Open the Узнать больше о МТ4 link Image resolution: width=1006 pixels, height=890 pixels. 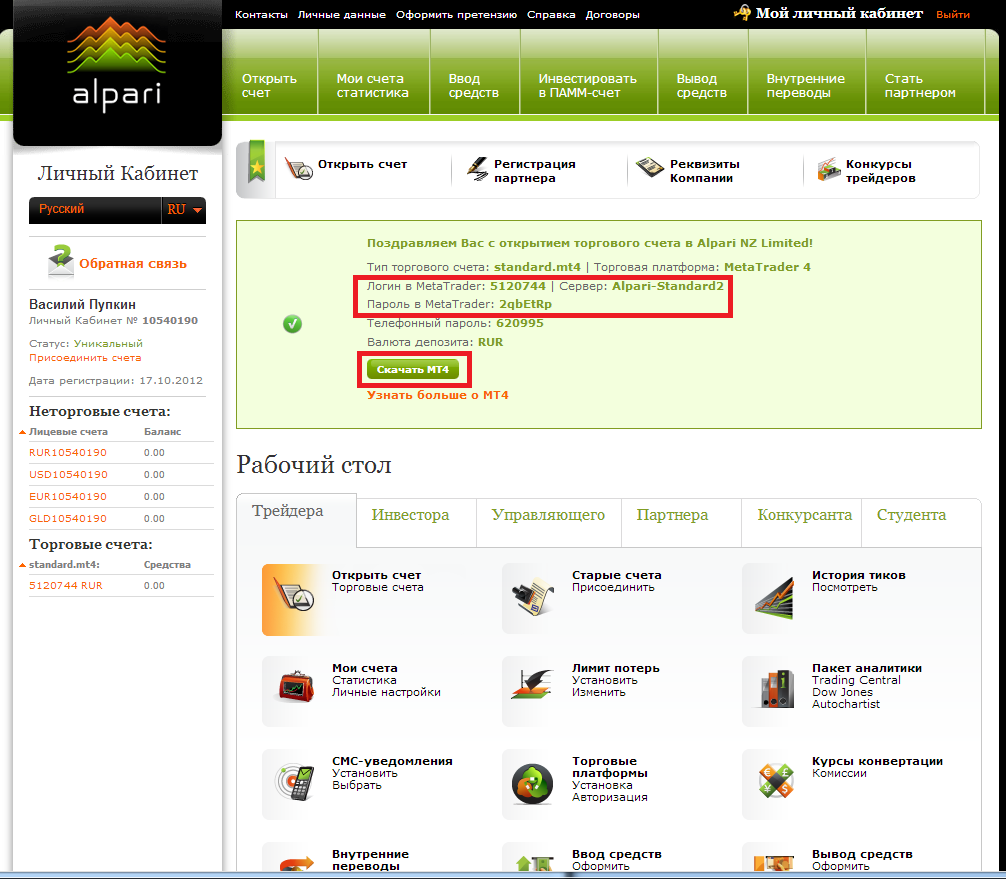[x=438, y=395]
